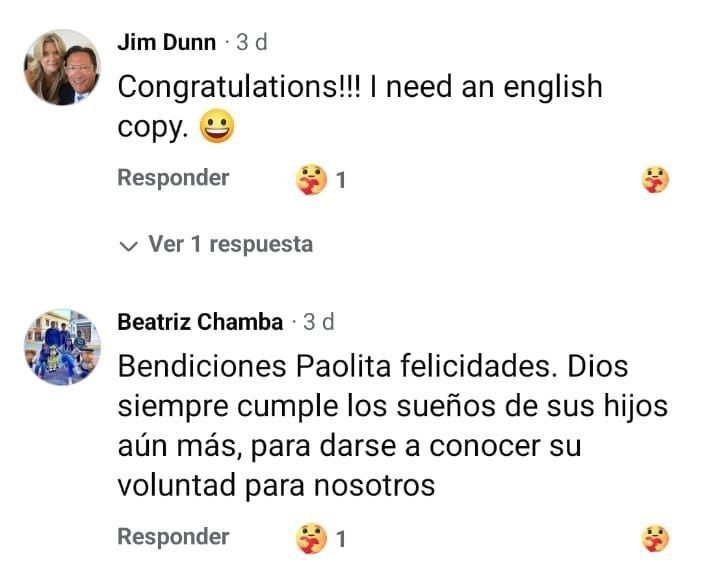Reply to Jim Dunn's comment via Responder
The height and width of the screenshot is (581, 702).
(x=173, y=178)
